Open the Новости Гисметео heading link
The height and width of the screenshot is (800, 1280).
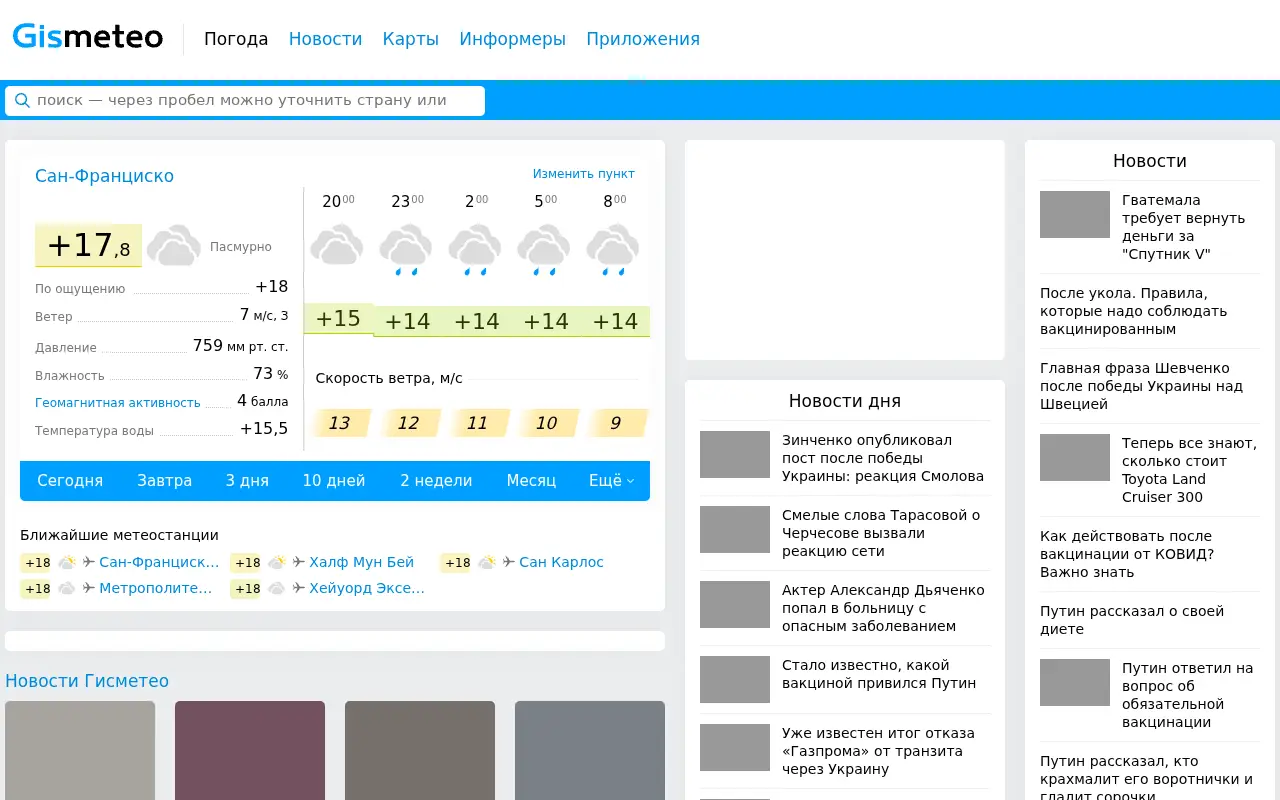pyautogui.click(x=87, y=681)
